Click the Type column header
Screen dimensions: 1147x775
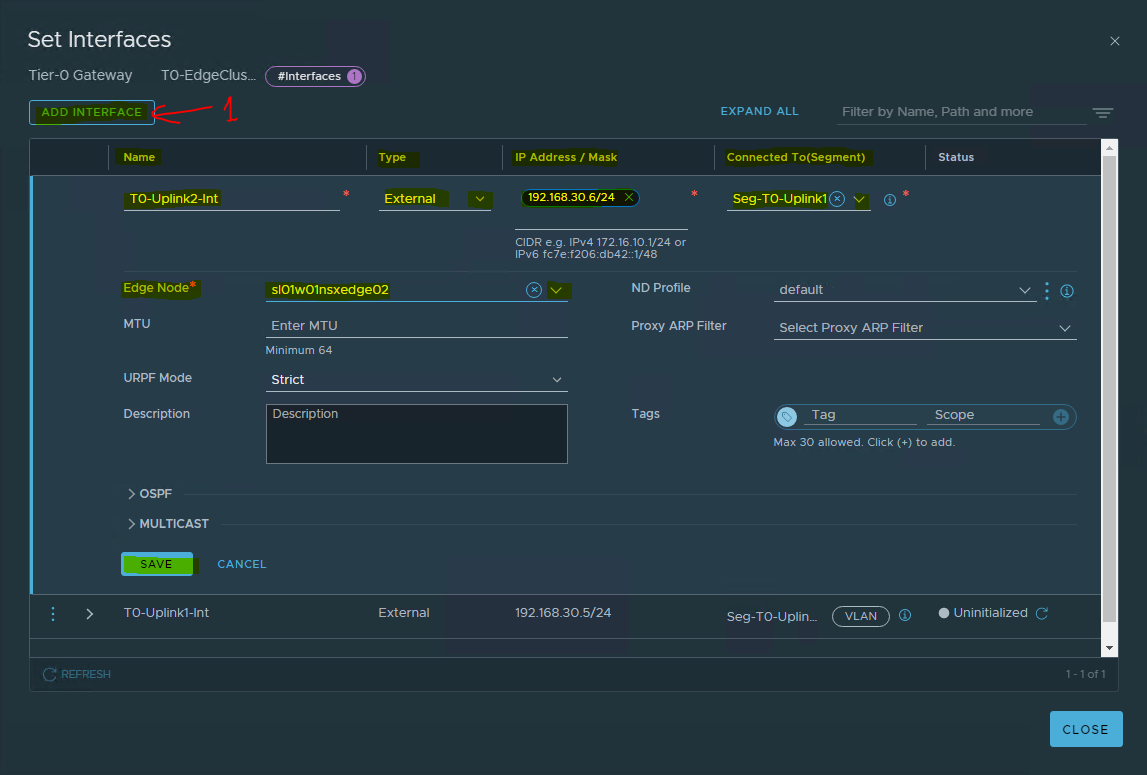tap(392, 157)
